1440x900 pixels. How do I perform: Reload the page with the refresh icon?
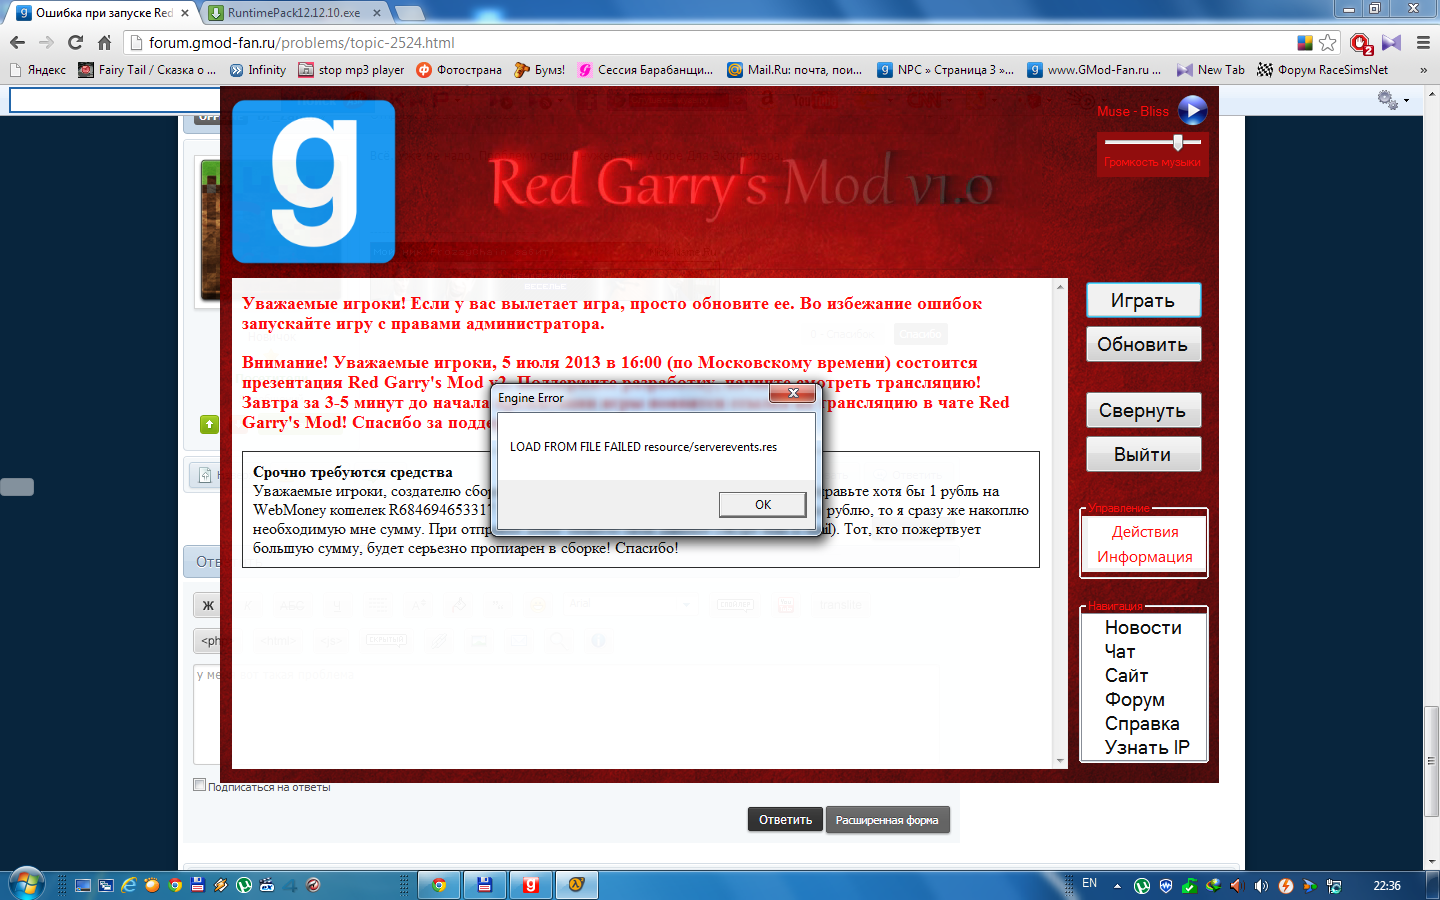pos(75,42)
